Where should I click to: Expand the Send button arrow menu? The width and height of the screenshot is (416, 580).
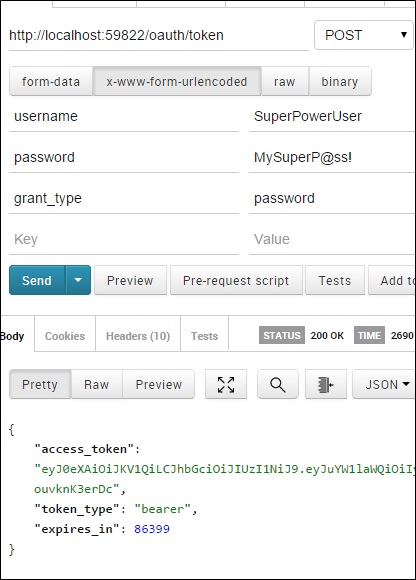pyautogui.click(x=78, y=280)
